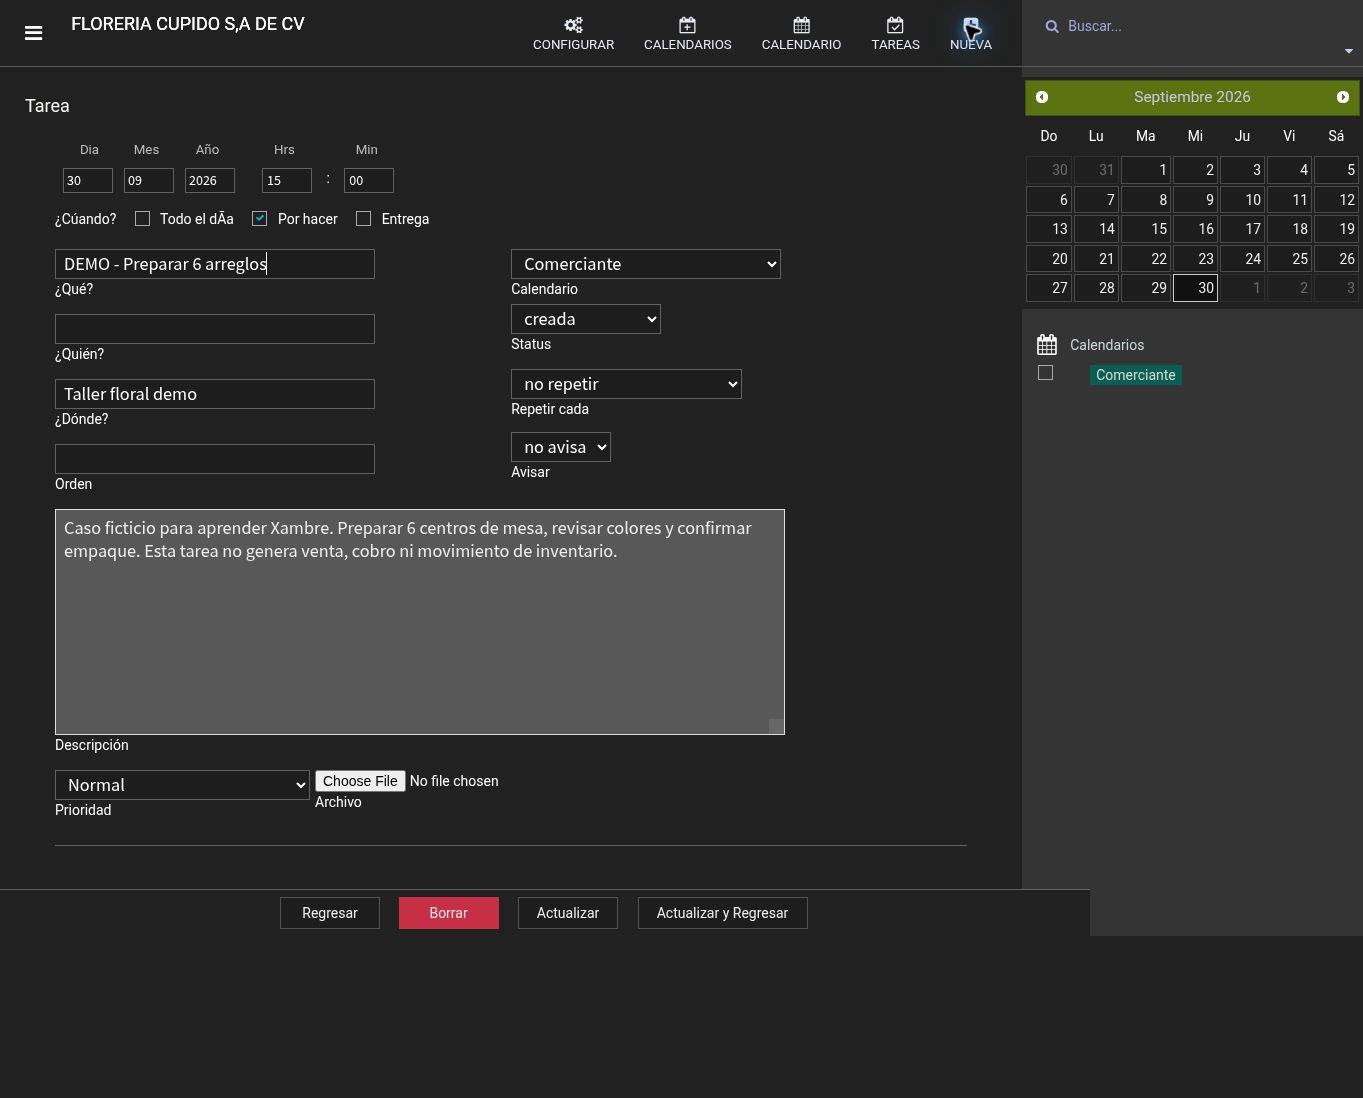1363x1098 pixels.
Task: Expand the Repetir cada dropdown
Action: tap(626, 384)
